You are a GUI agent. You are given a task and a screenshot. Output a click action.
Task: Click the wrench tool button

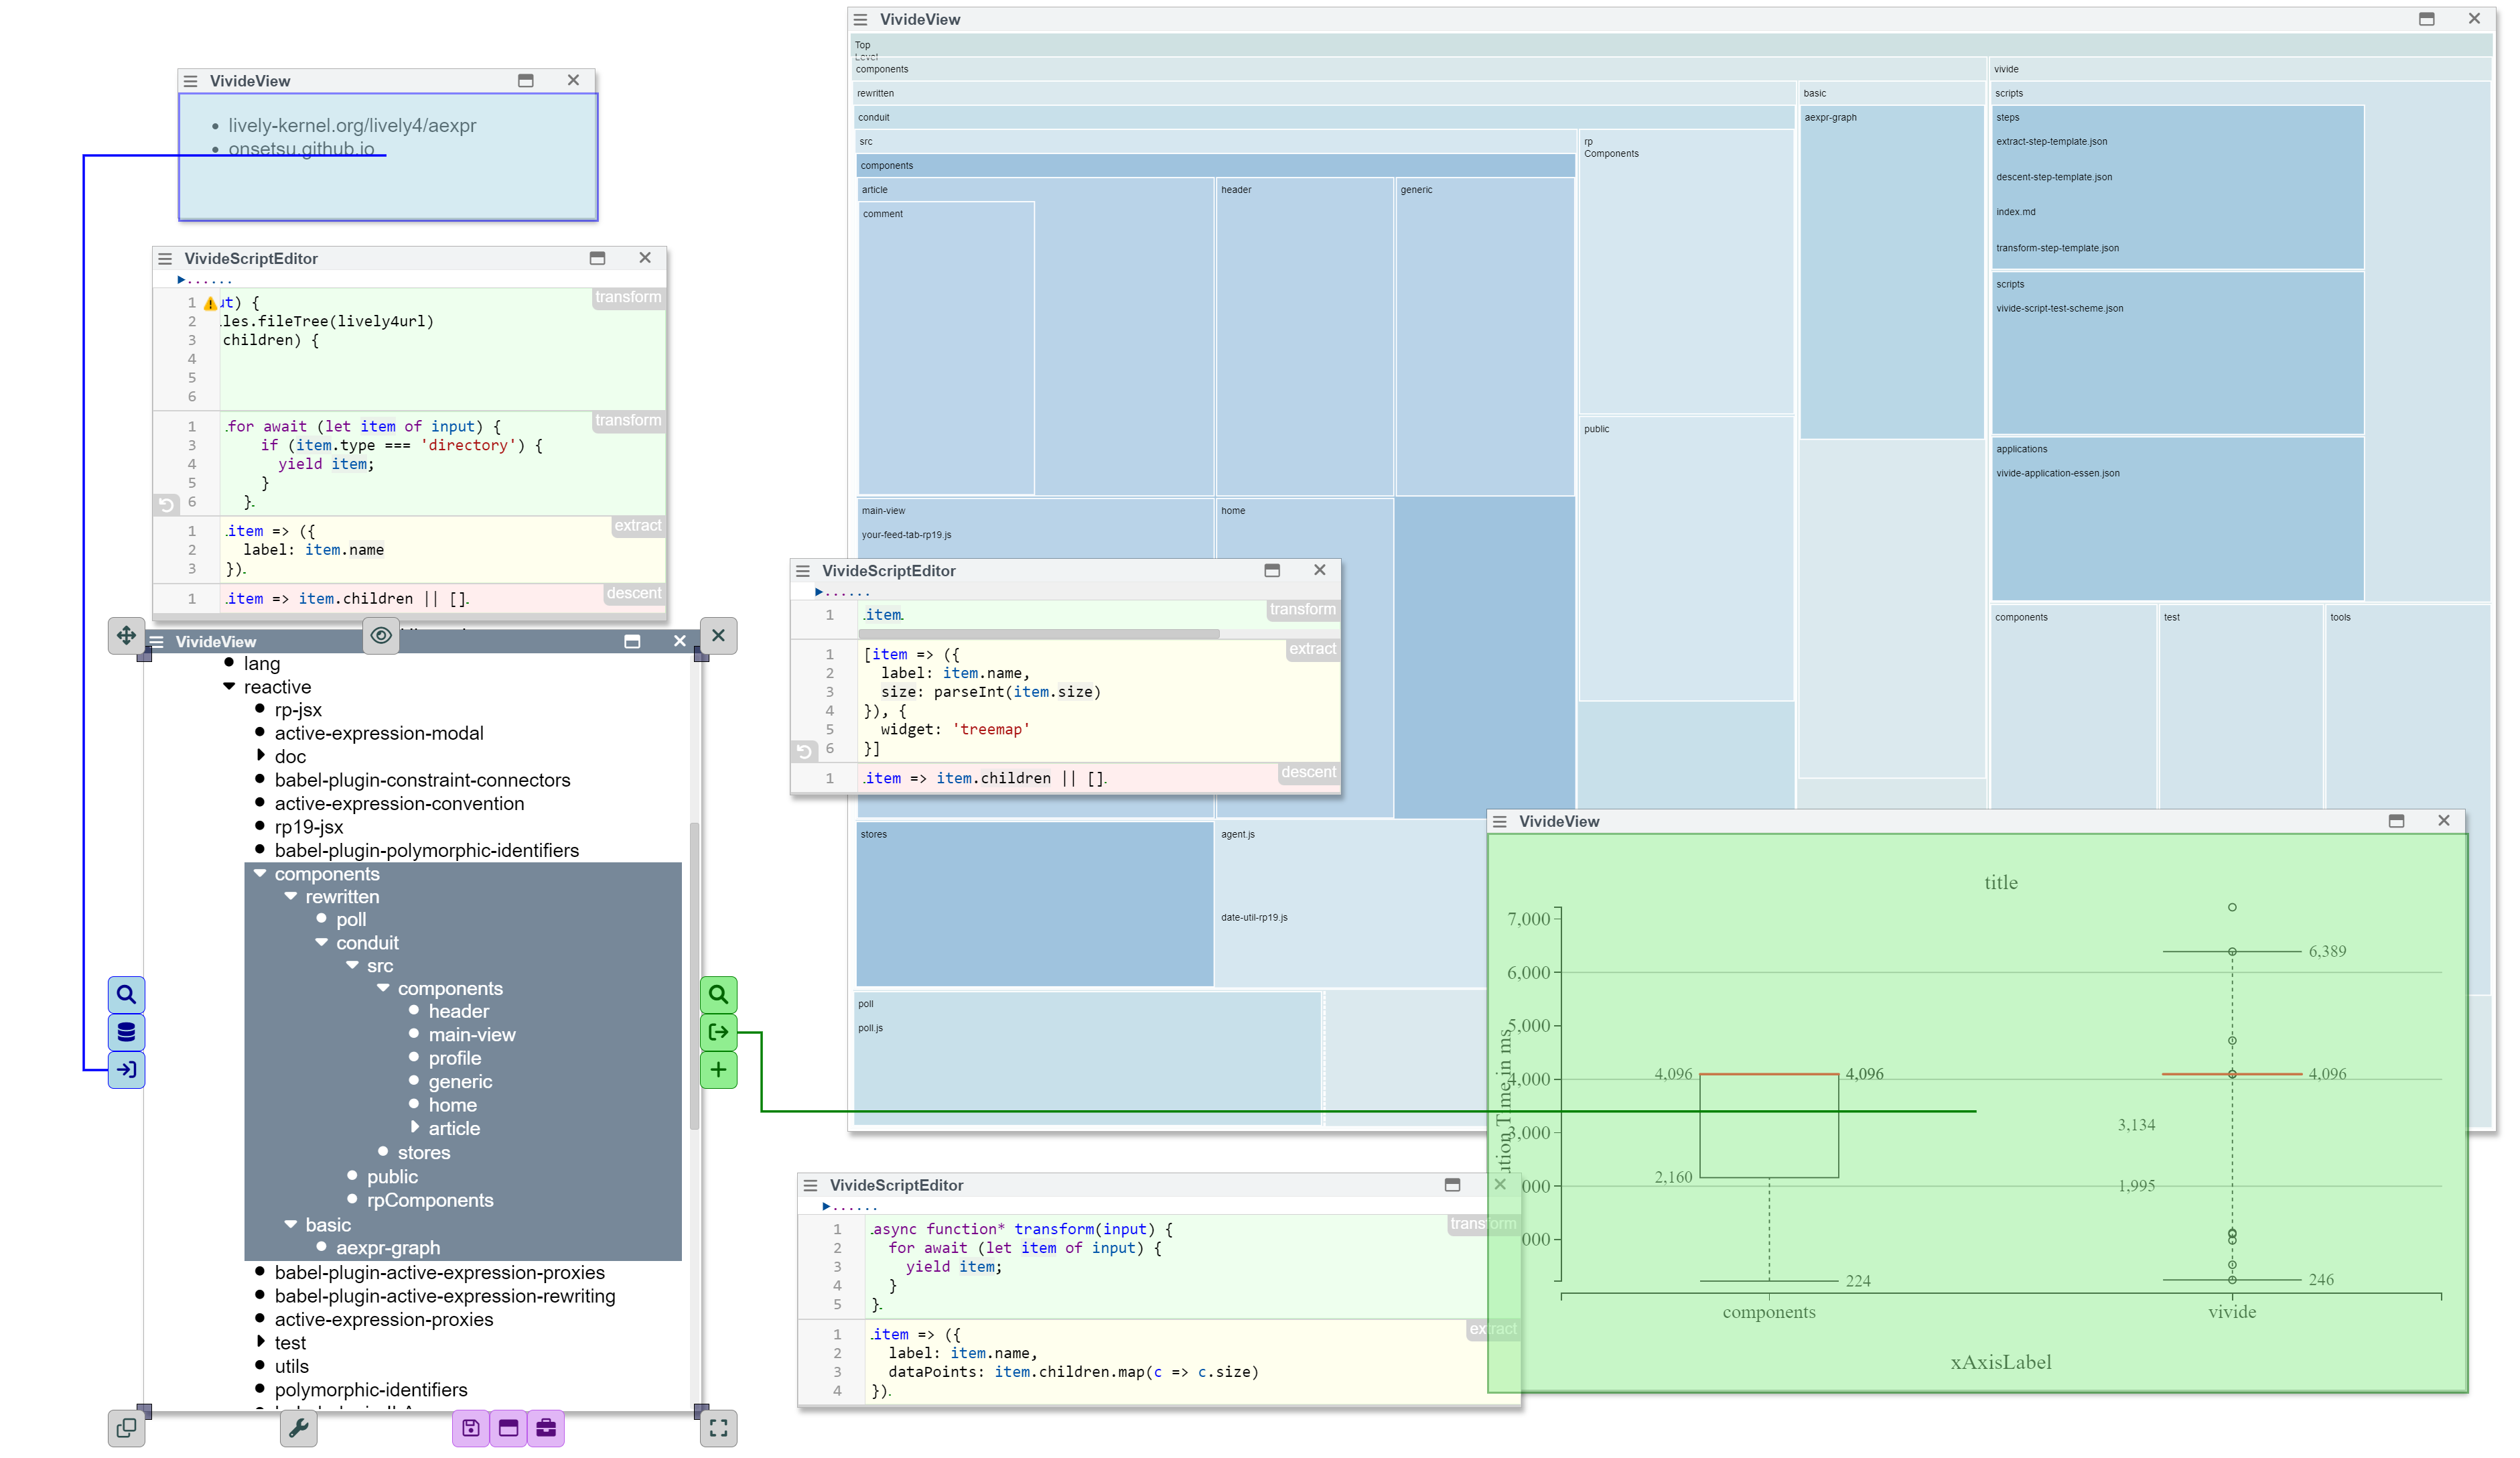[x=298, y=1428]
